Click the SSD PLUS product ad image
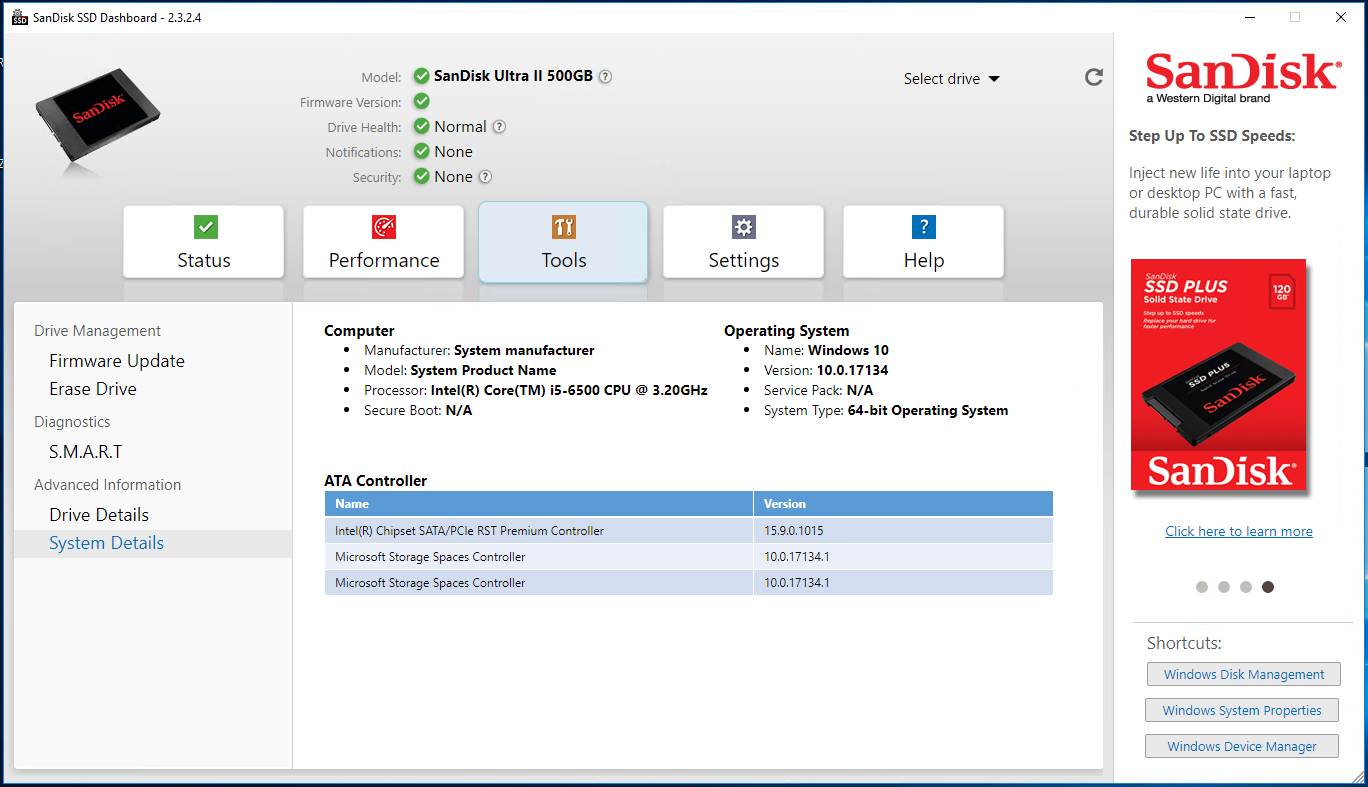1368x787 pixels. 1219,375
